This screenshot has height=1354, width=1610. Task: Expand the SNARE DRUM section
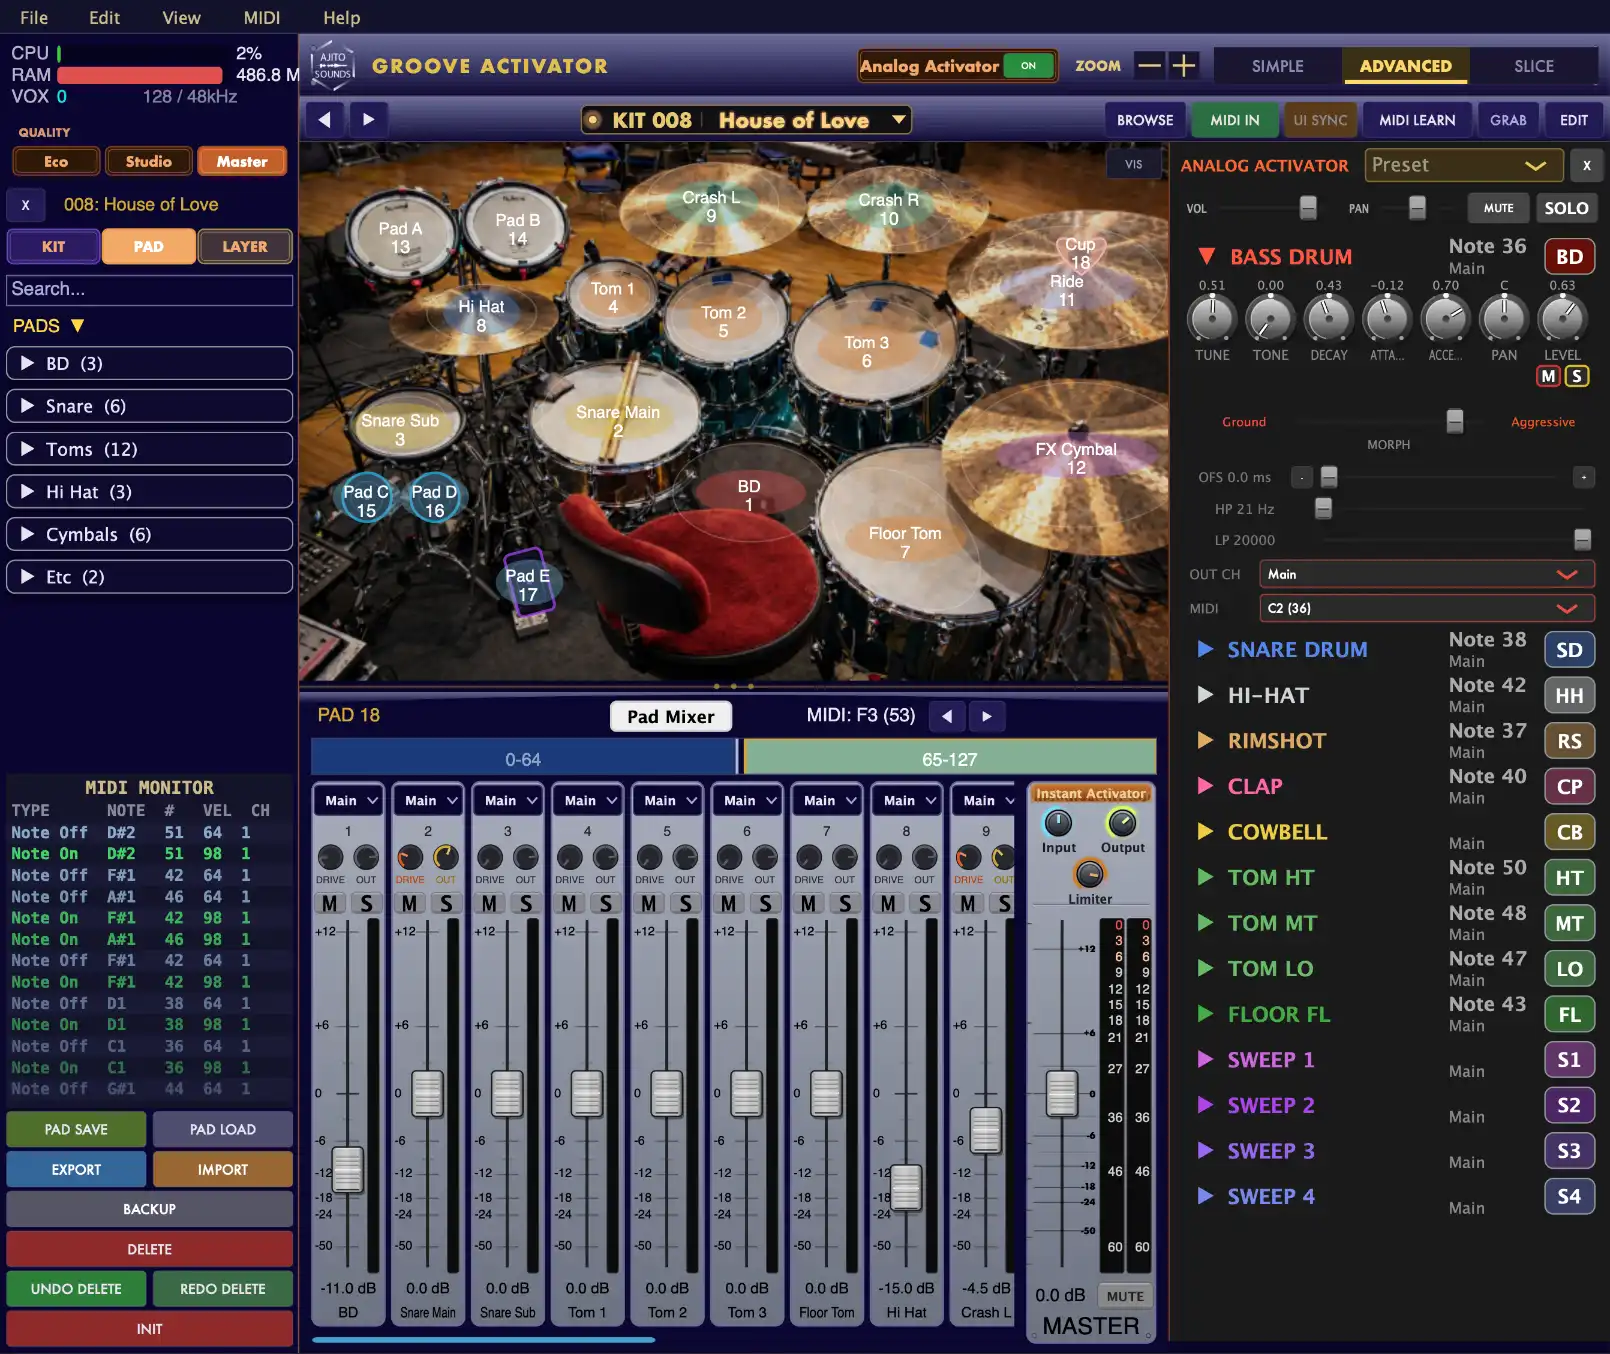coord(1206,650)
